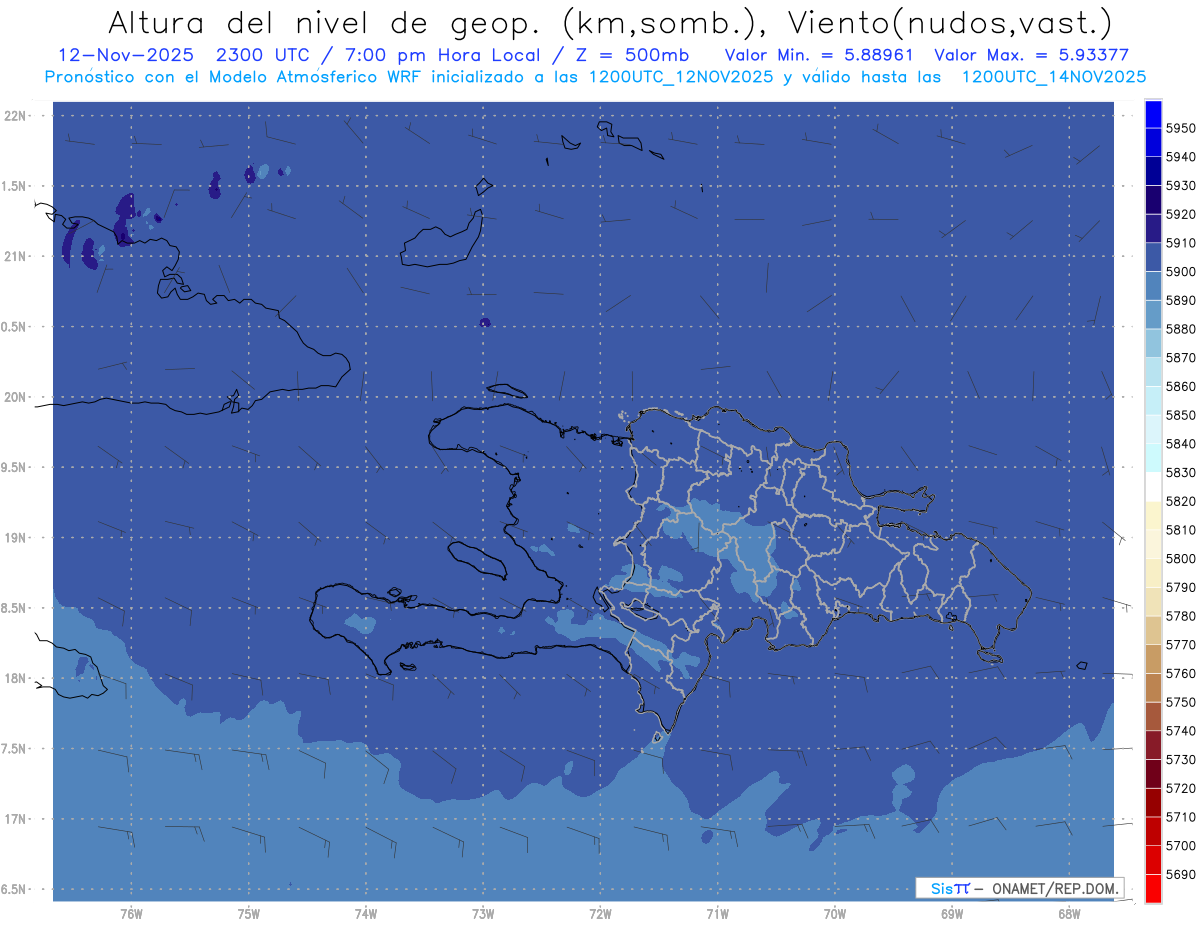Click the '5950' colorbar label

pos(1180,128)
